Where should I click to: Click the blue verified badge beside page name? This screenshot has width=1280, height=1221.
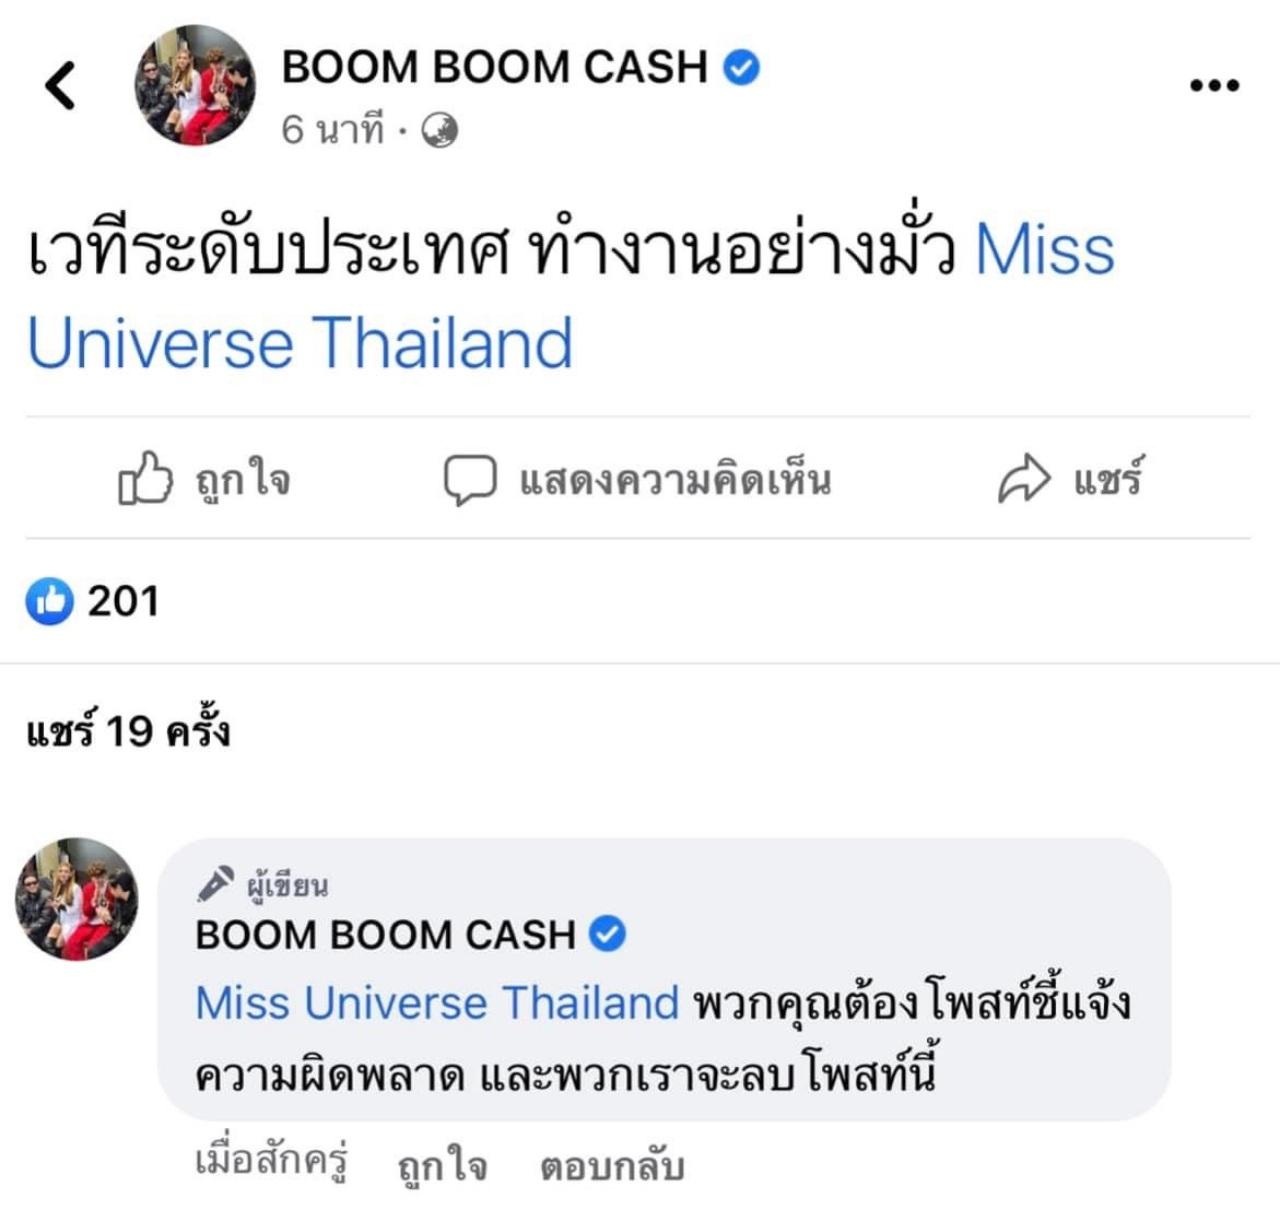(741, 67)
